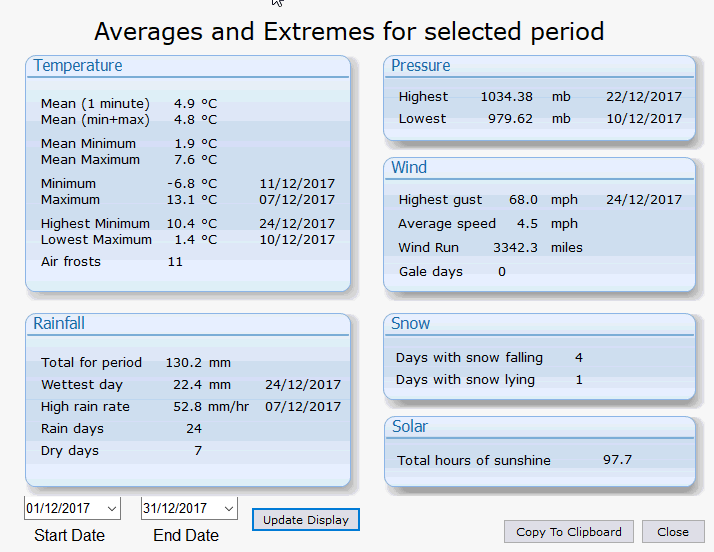Click the minimum temperature -6.8 °C
Viewport: 714px width, 552px height.
(x=192, y=184)
